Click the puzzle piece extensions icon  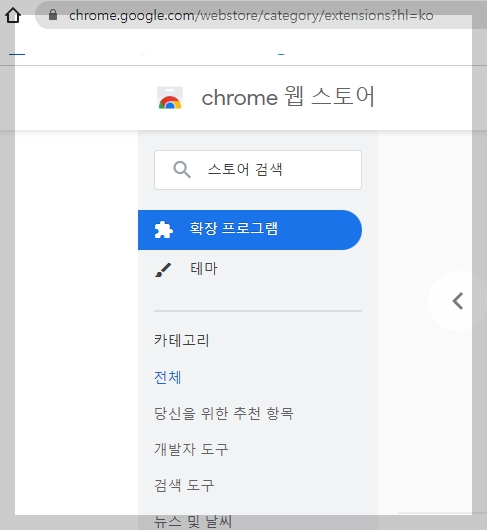[x=164, y=230]
